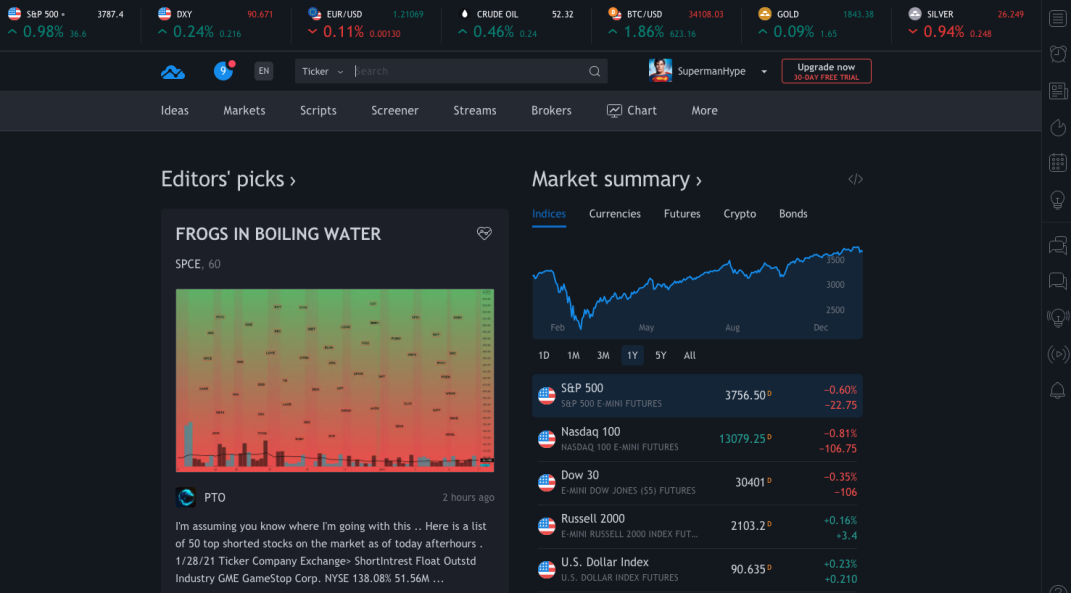Viewport: 1071px width, 593px height.
Task: Click the embed code icon beside Market summary
Action: pos(855,180)
